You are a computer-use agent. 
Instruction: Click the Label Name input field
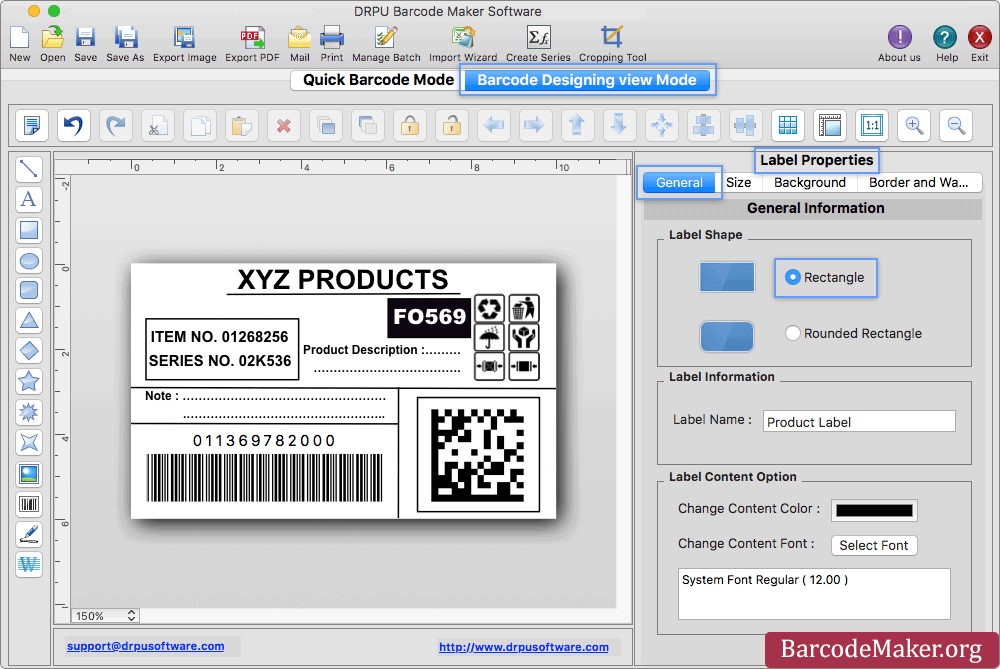pos(859,422)
